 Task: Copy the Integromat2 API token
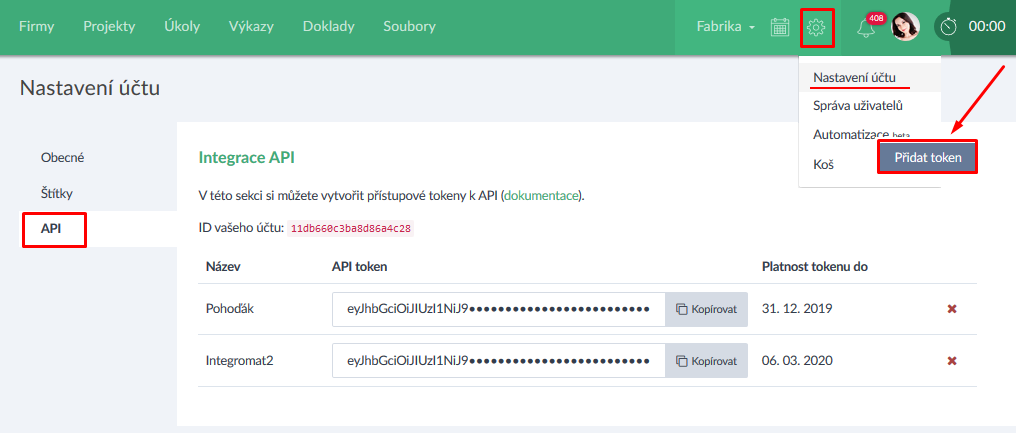[x=707, y=361]
